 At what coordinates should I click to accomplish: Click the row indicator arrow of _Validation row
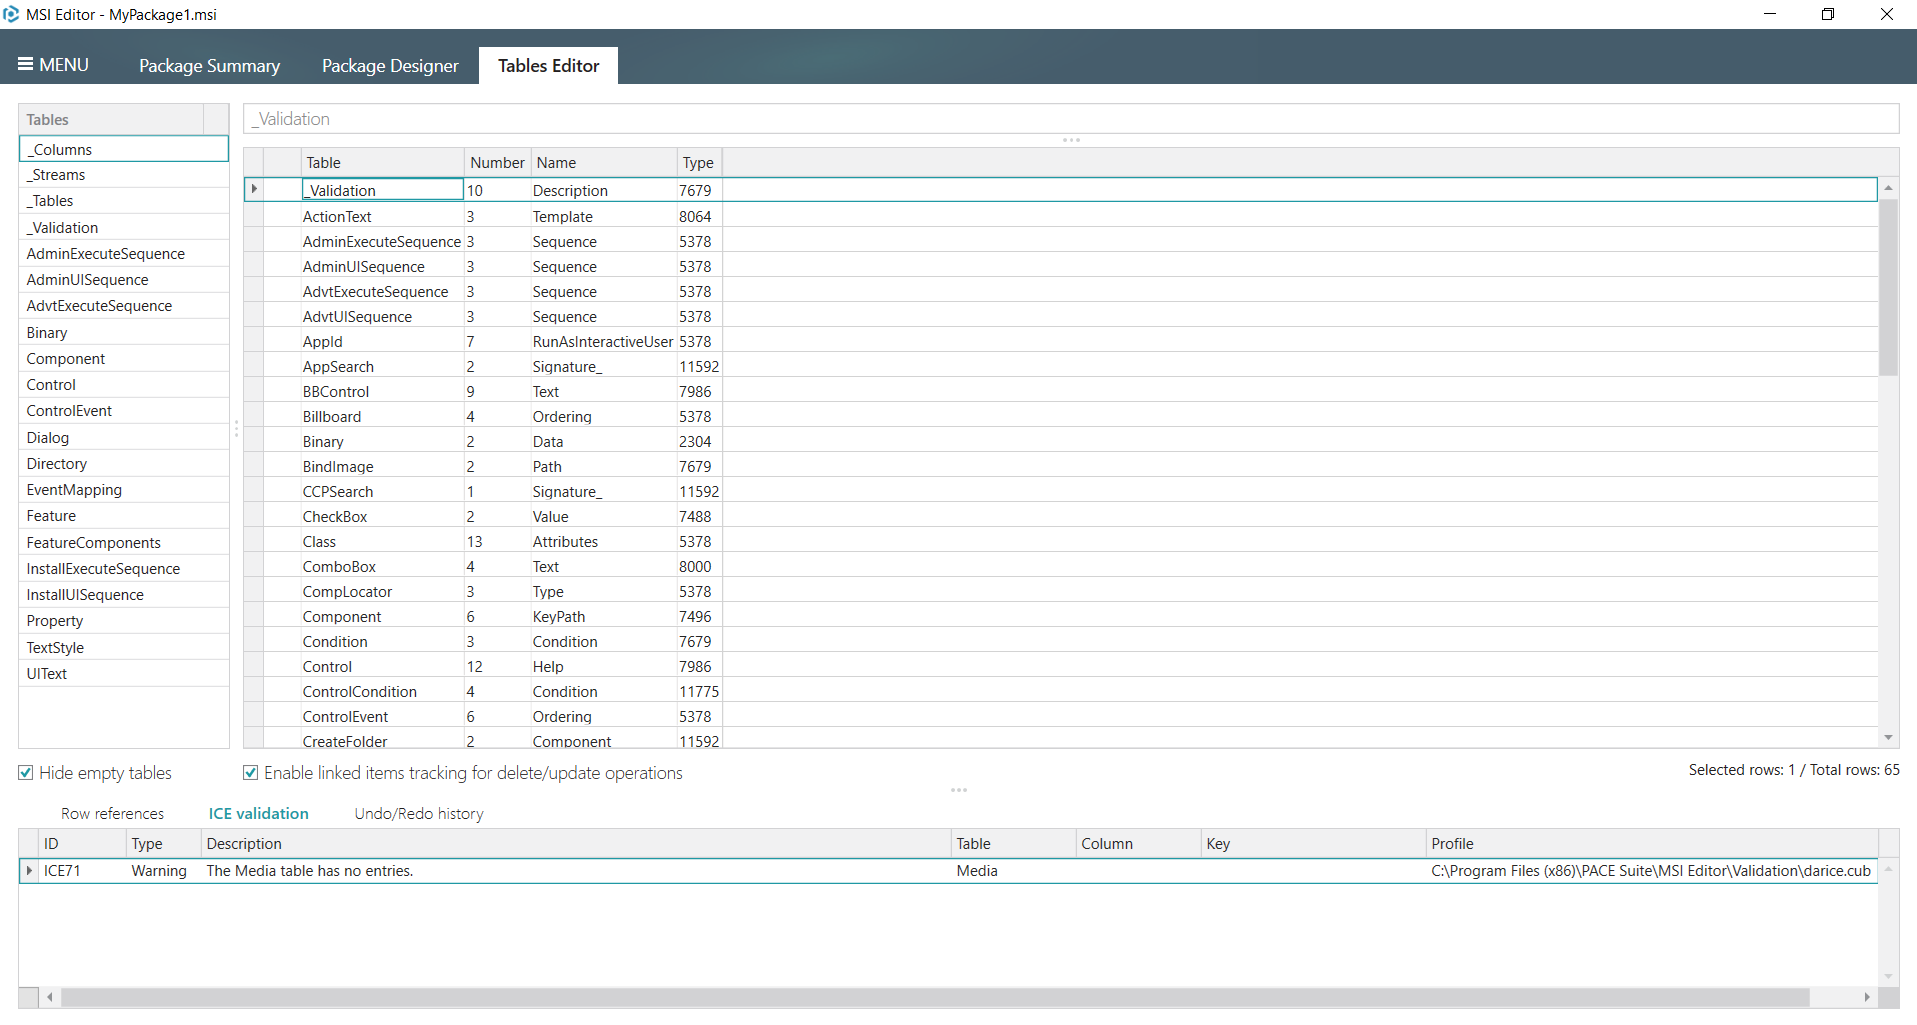point(254,190)
